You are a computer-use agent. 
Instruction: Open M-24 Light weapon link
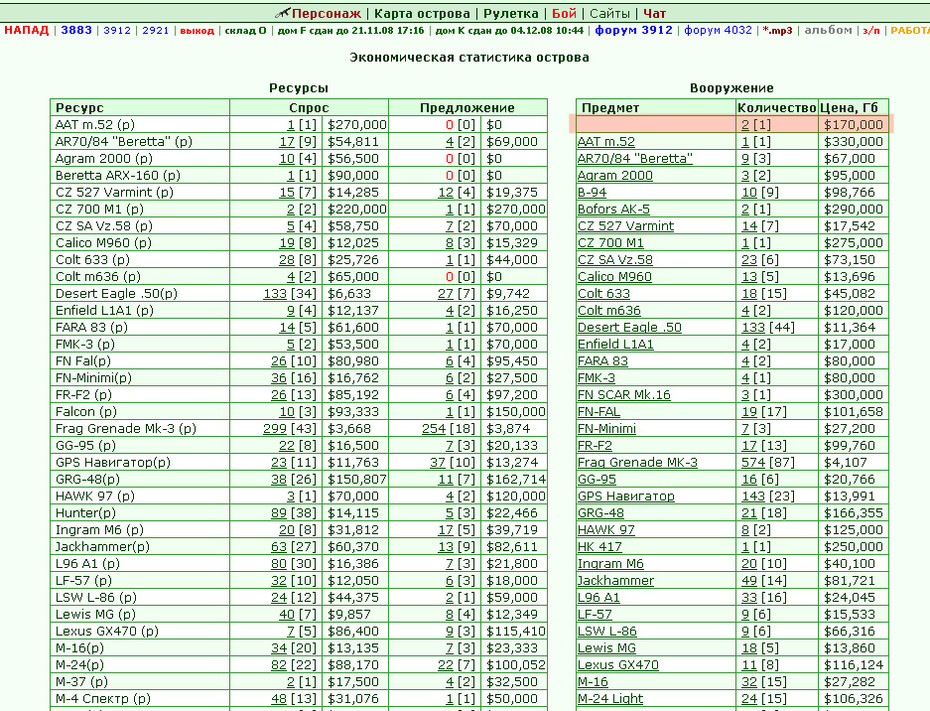point(610,699)
